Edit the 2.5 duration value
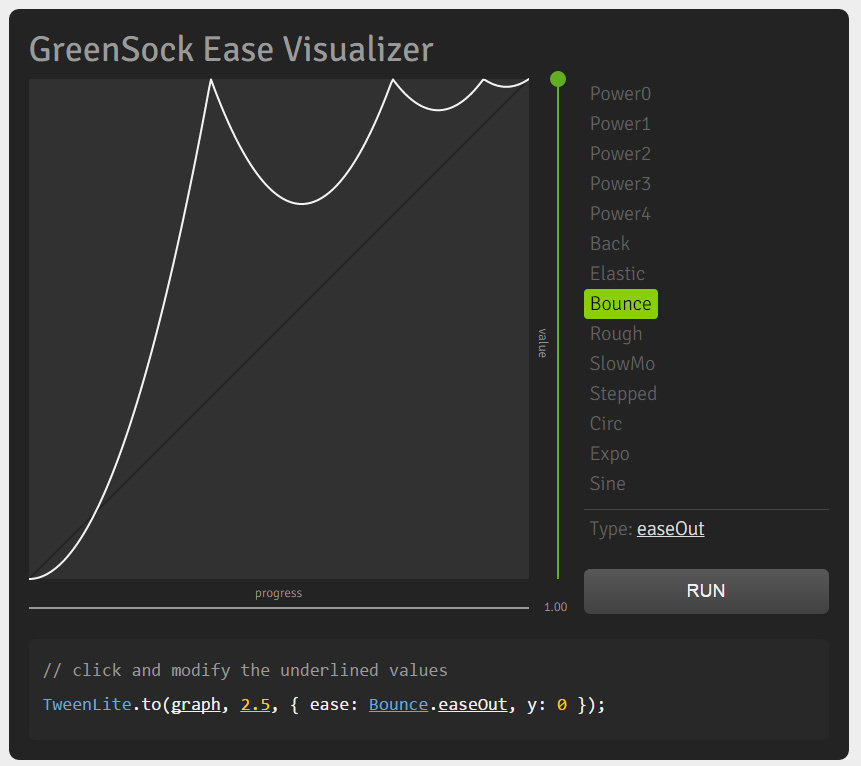The image size is (861, 766). (x=255, y=705)
